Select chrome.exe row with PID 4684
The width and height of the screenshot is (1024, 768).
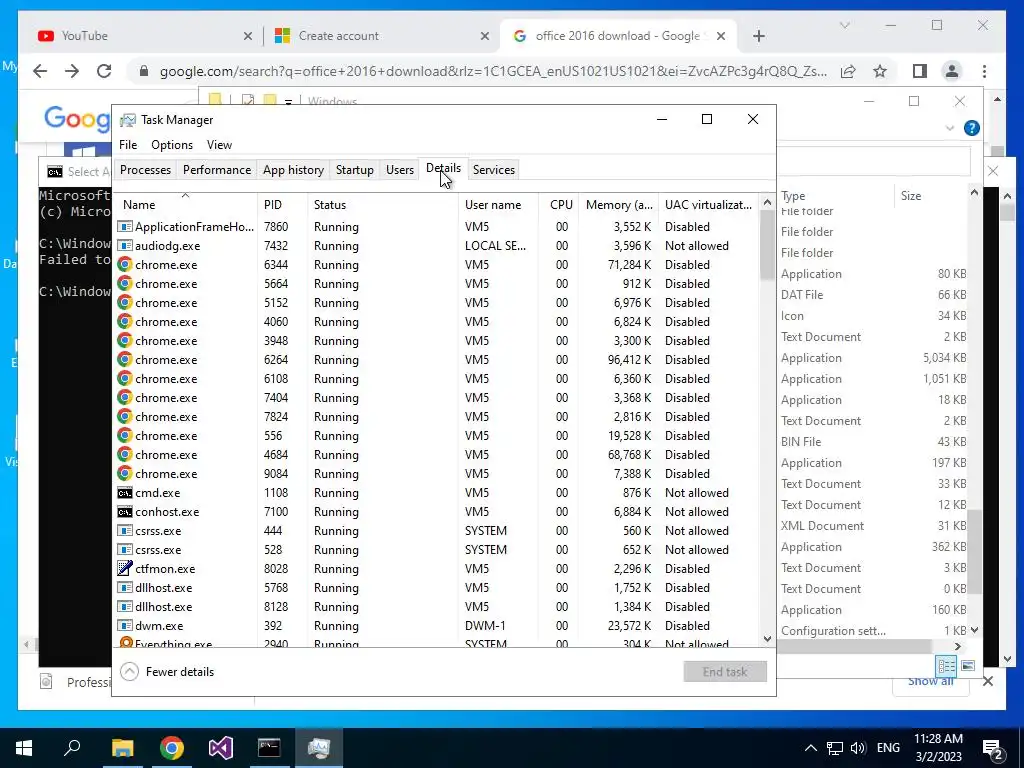pyautogui.click(x=436, y=455)
